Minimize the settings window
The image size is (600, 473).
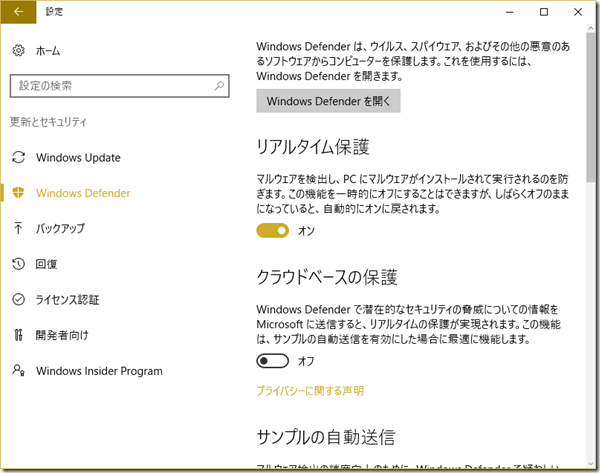coord(510,12)
